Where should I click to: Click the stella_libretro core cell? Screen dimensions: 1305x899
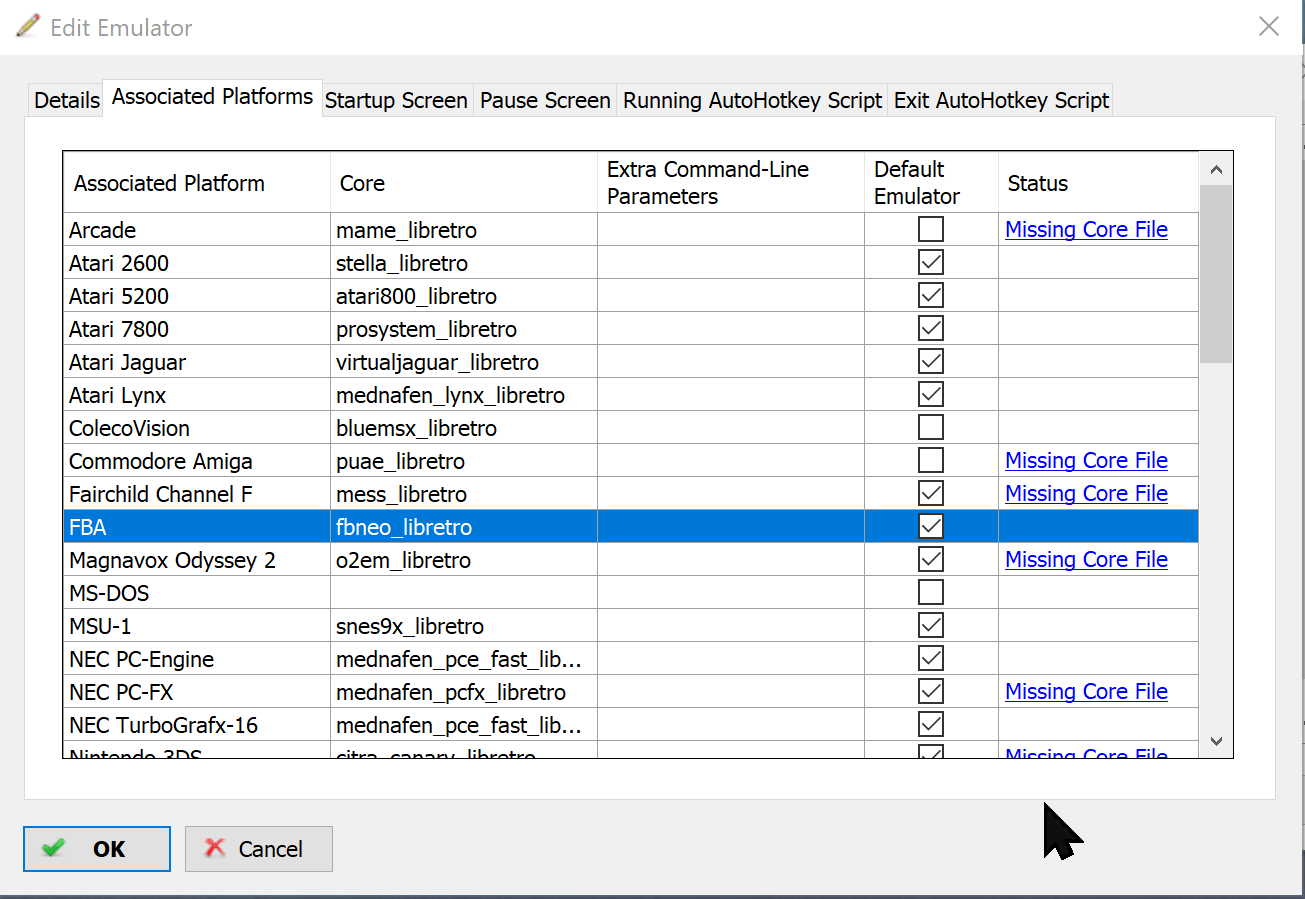click(464, 263)
